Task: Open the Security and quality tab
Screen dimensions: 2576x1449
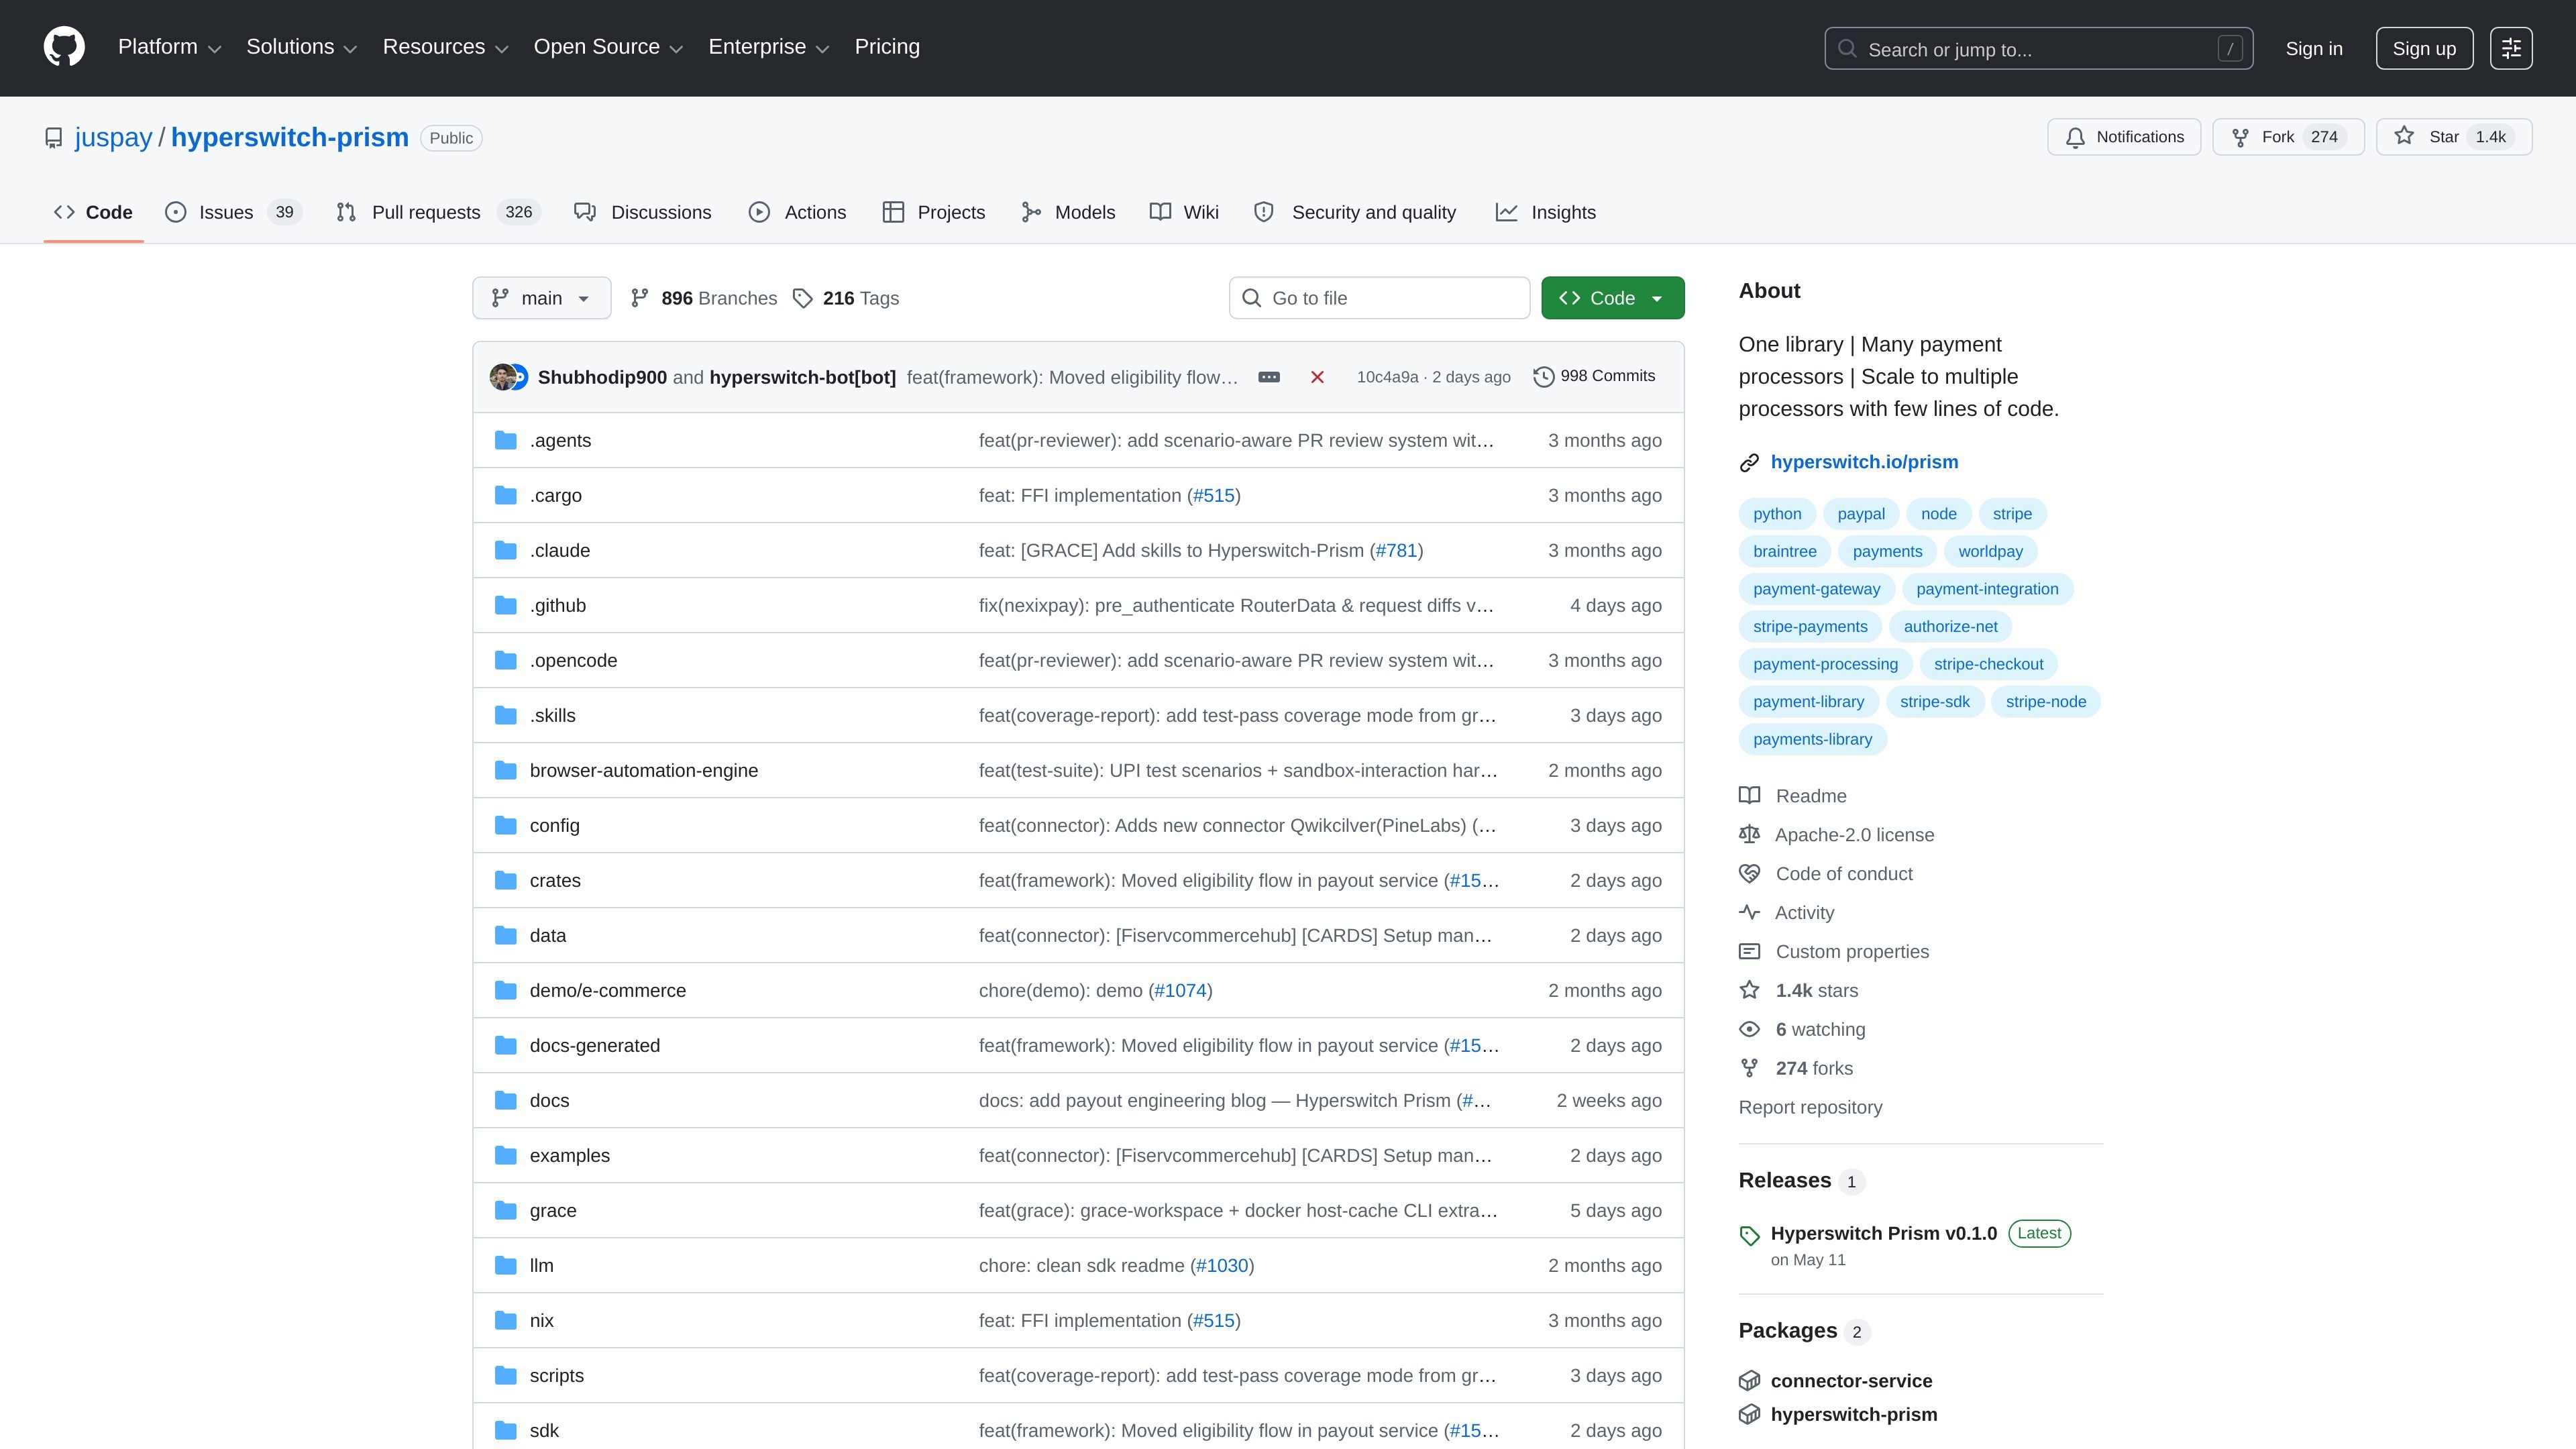Action: (1355, 212)
